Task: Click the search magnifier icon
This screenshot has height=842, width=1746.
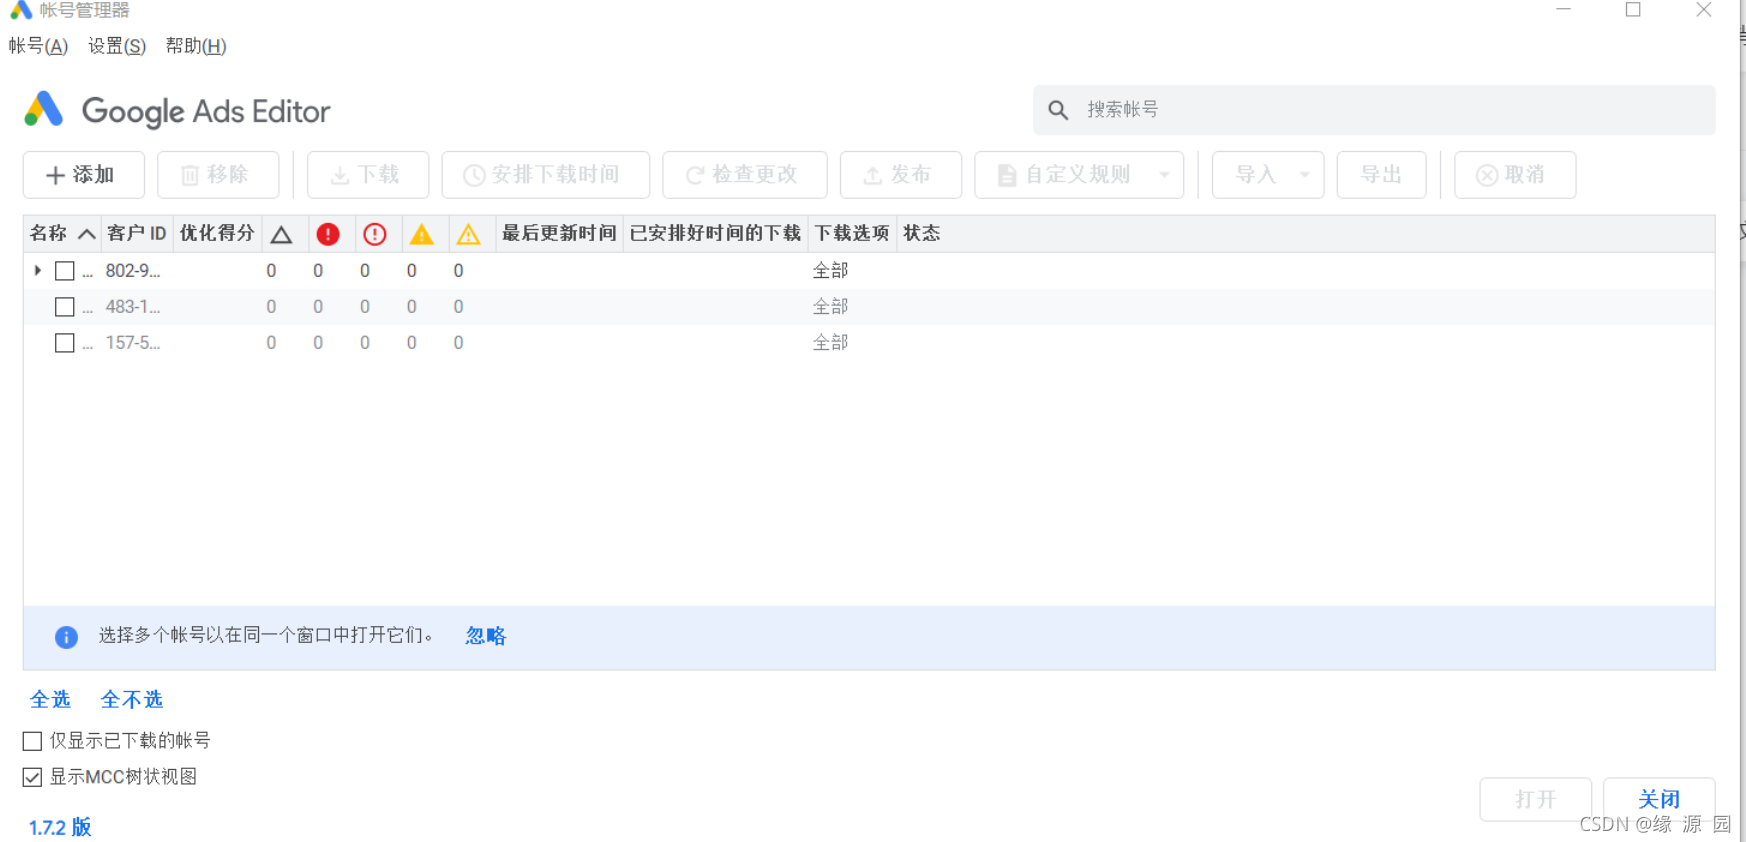Action: (x=1058, y=110)
